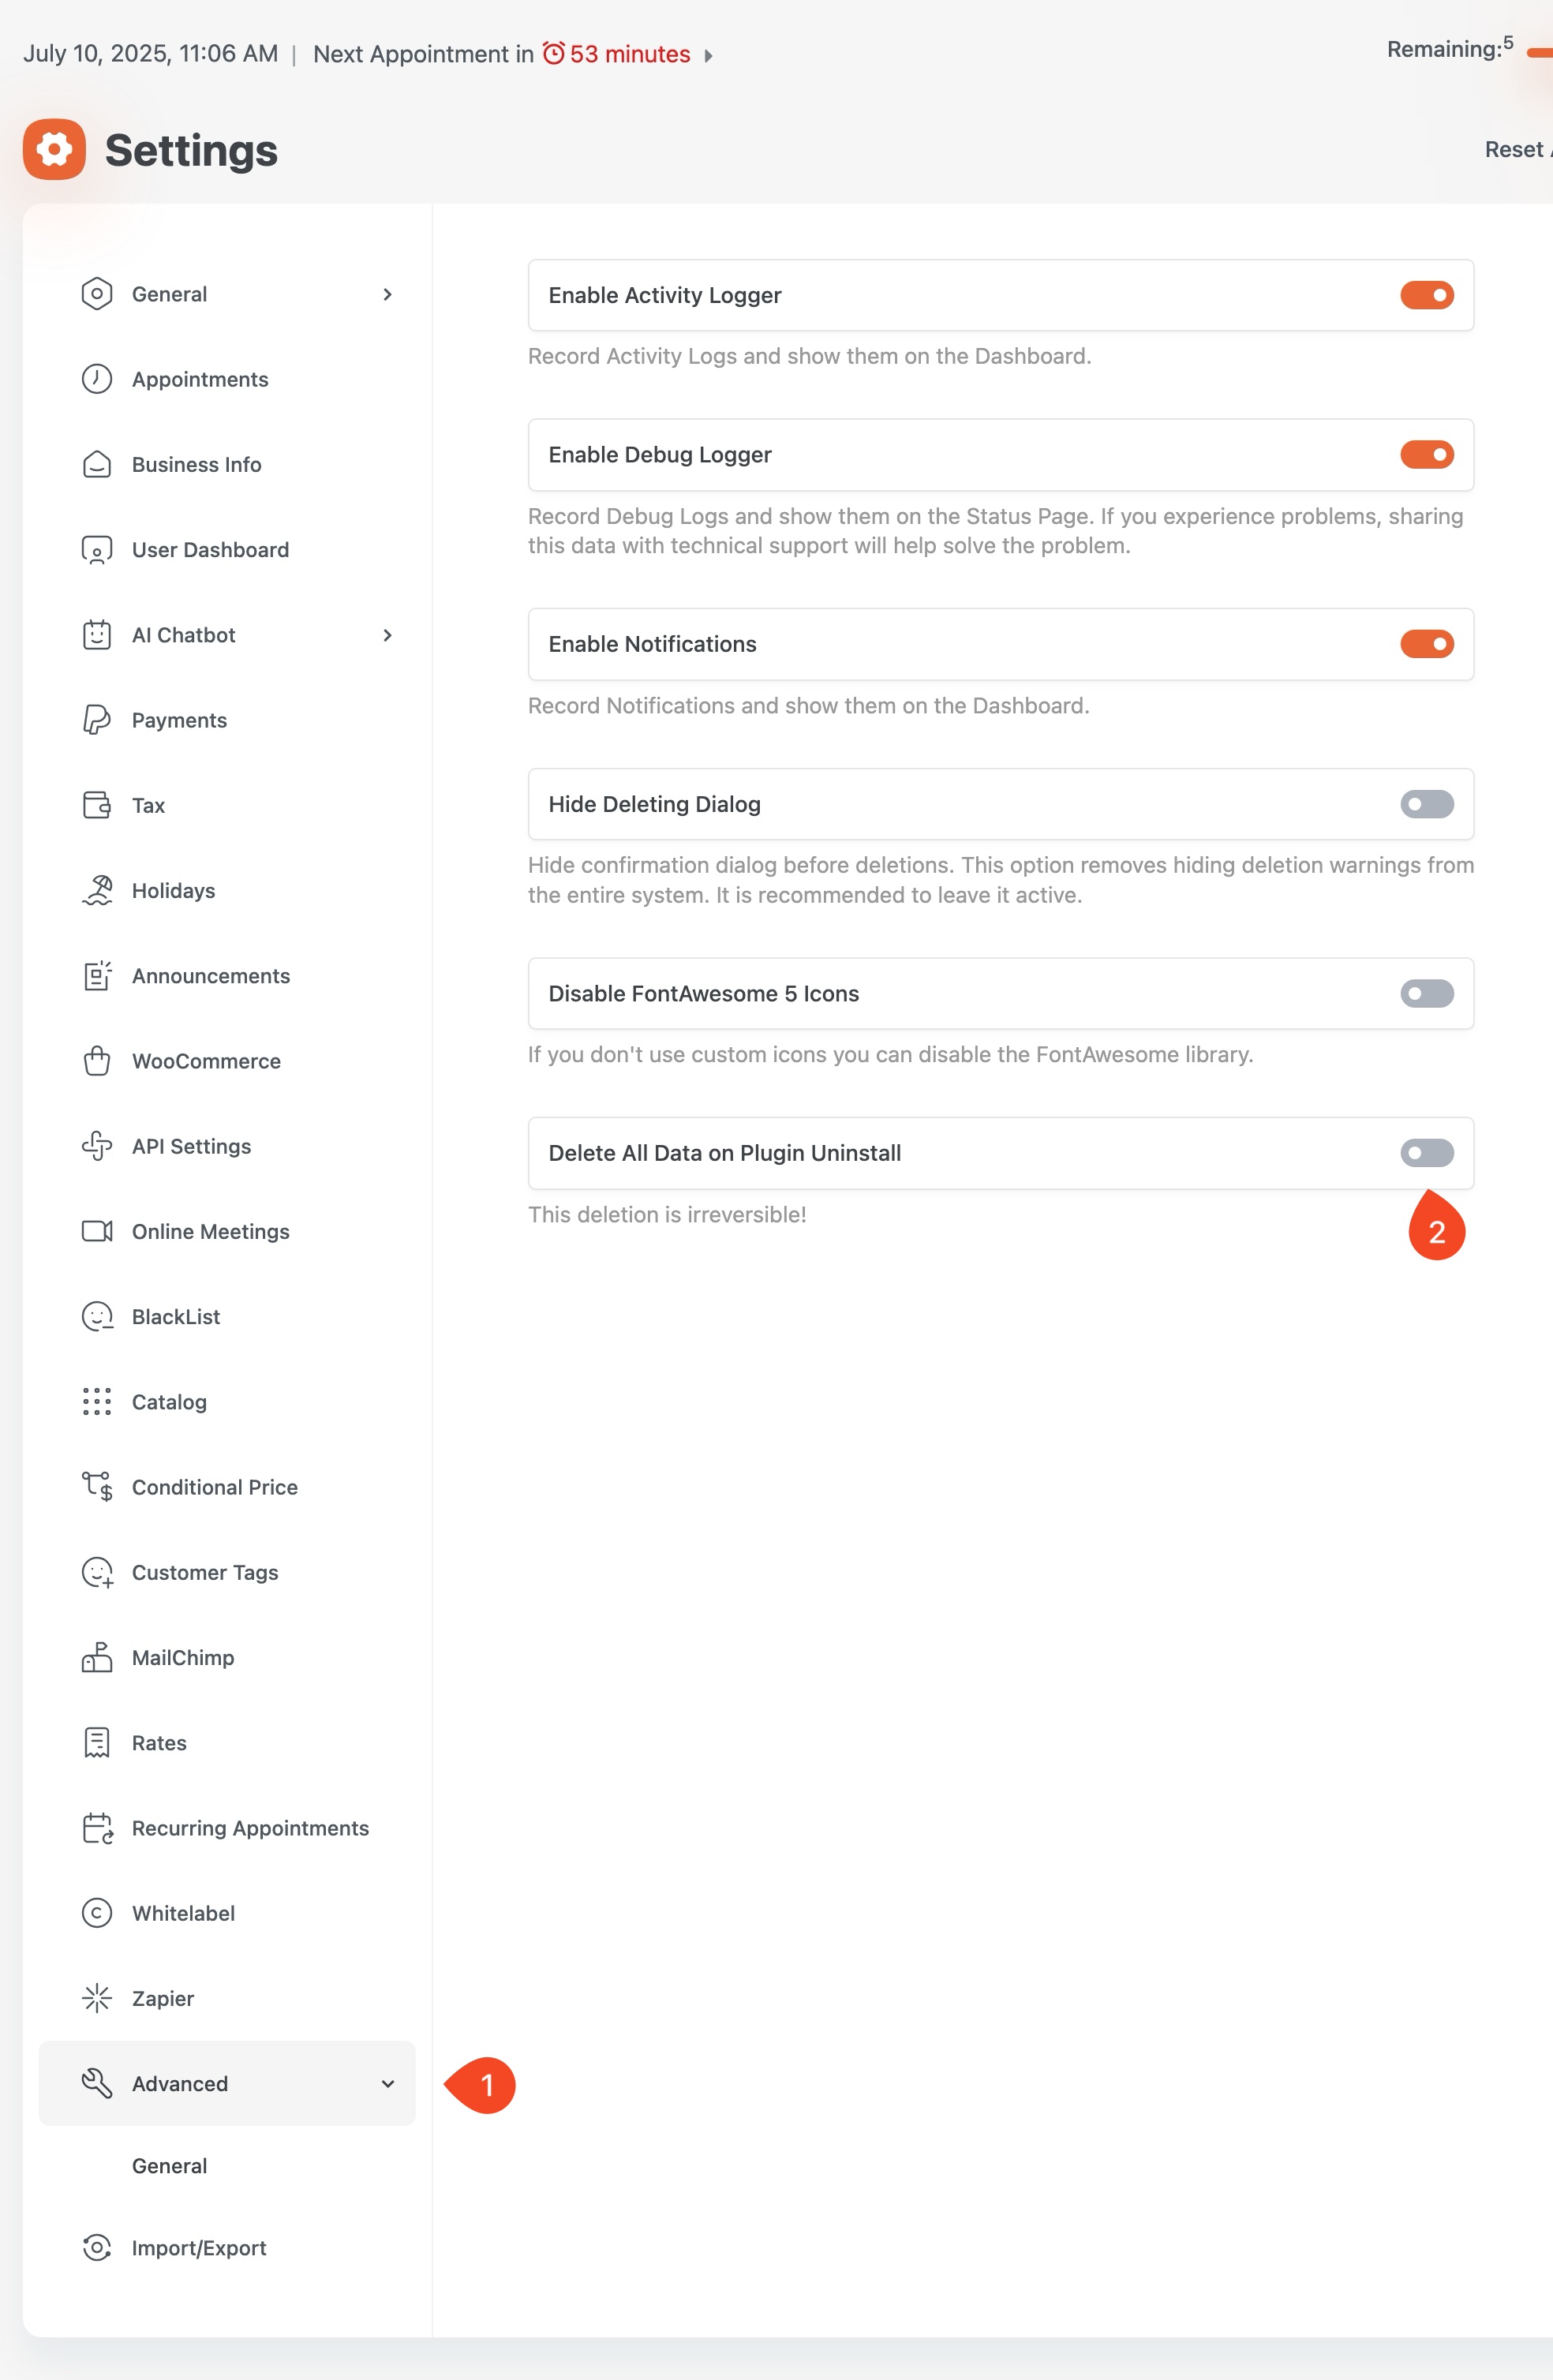The width and height of the screenshot is (1553, 2380).
Task: Click the Reset link at top right
Action: [1515, 150]
